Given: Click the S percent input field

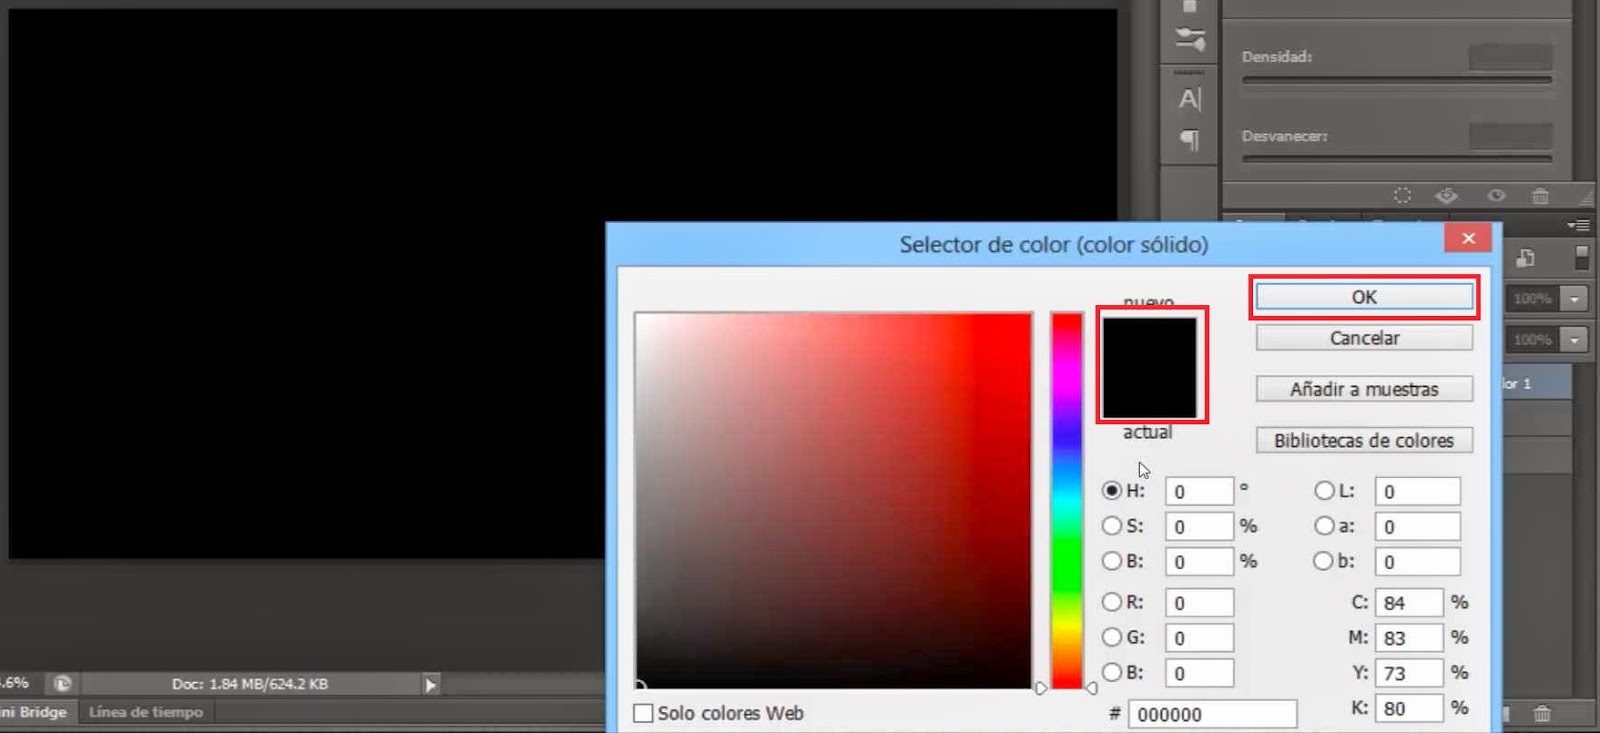Looking at the screenshot, I should [x=1199, y=526].
